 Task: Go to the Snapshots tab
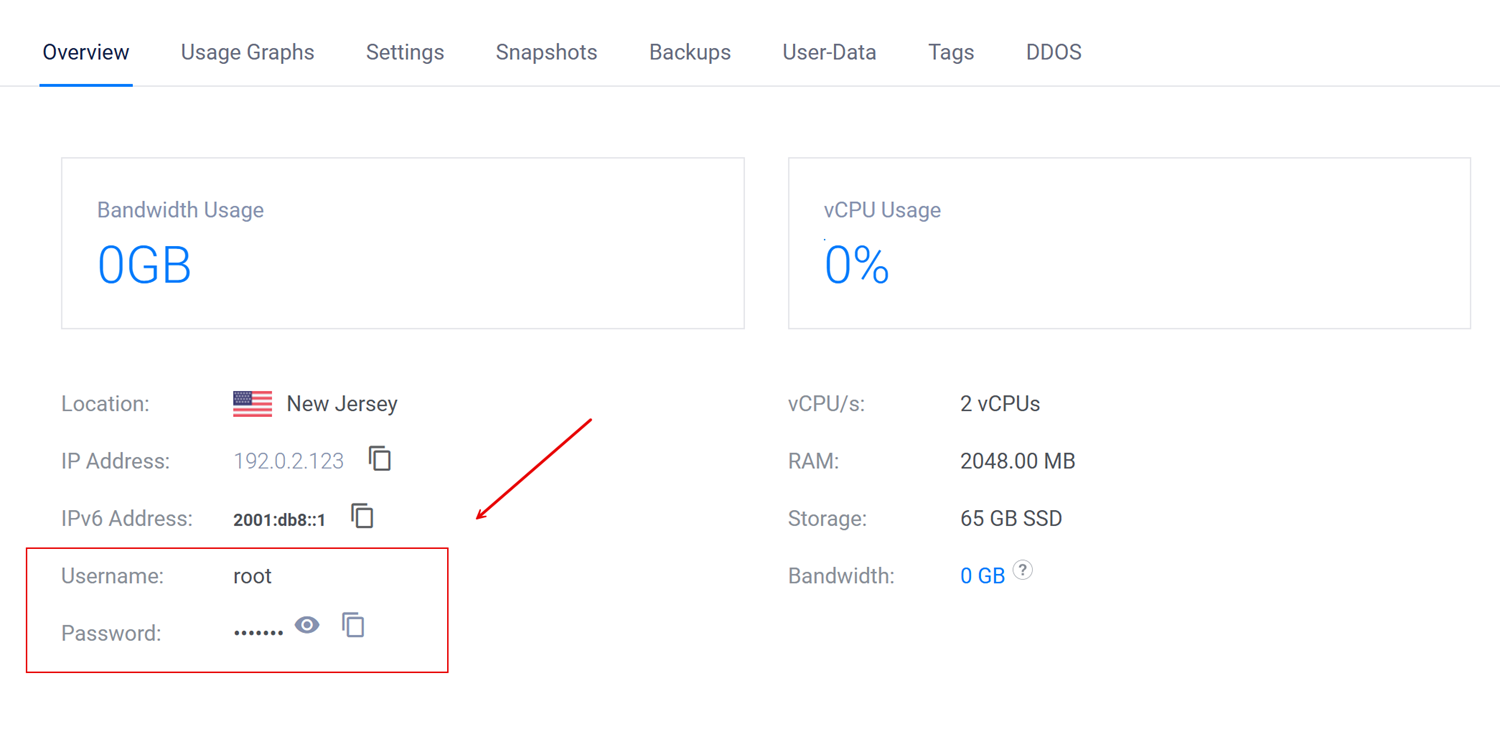click(x=546, y=52)
